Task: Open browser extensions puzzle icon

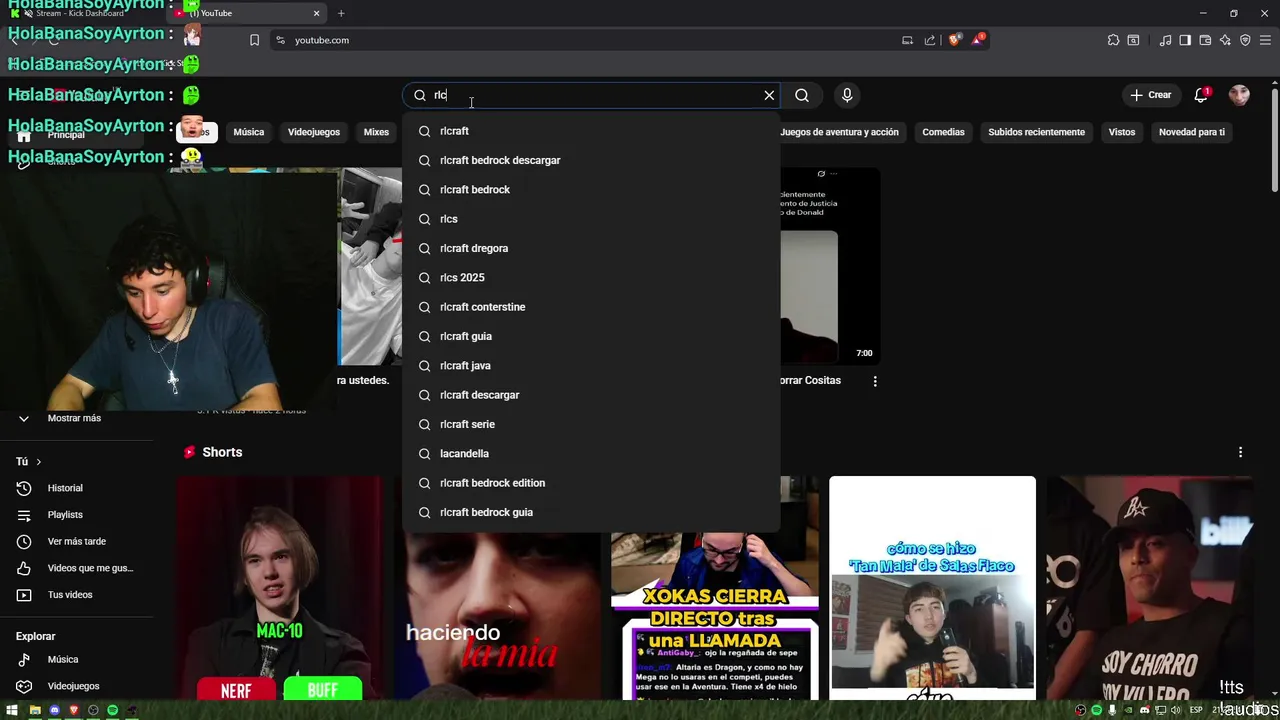Action: point(1113,40)
